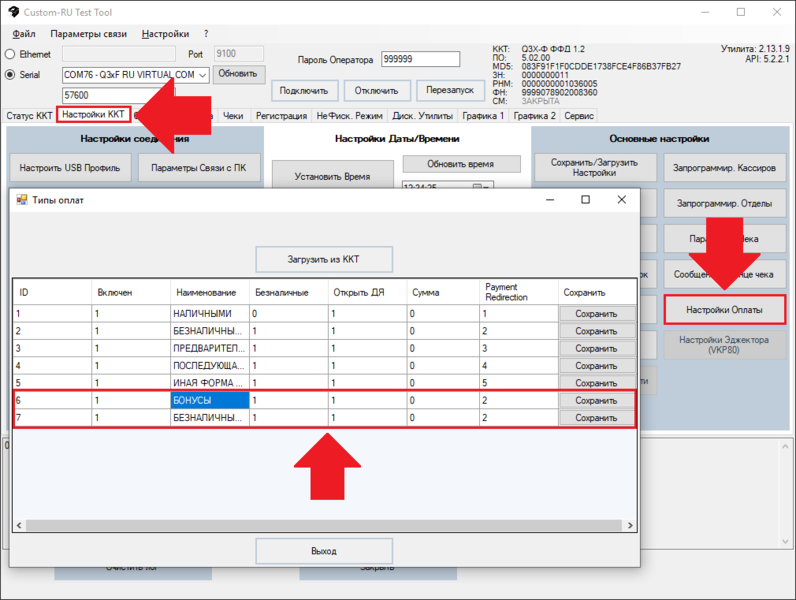Save the БОНУСЫ payment row
Screen dimensions: 796x600
tap(596, 400)
